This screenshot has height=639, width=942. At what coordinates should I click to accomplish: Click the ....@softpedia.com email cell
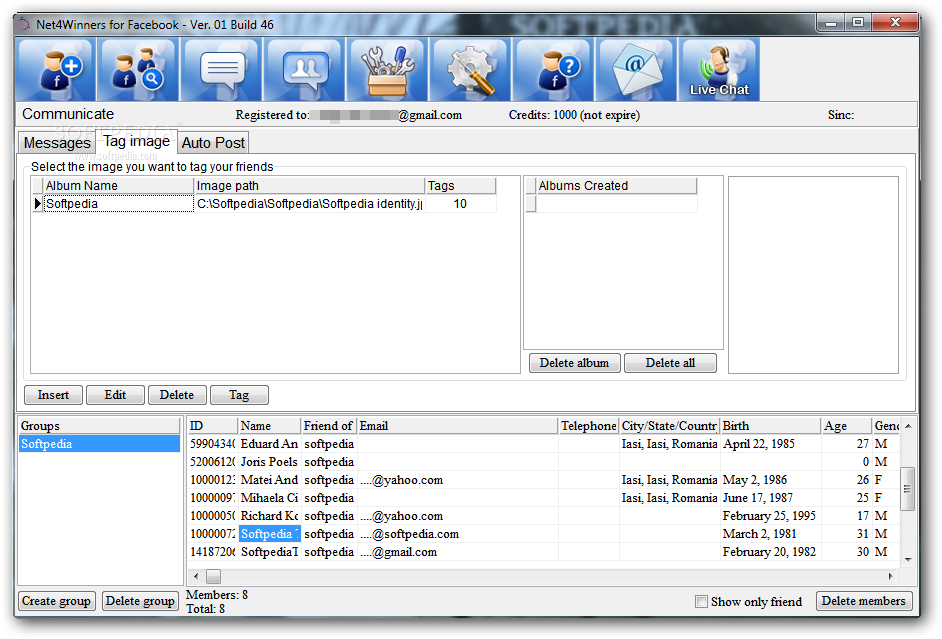(458, 534)
